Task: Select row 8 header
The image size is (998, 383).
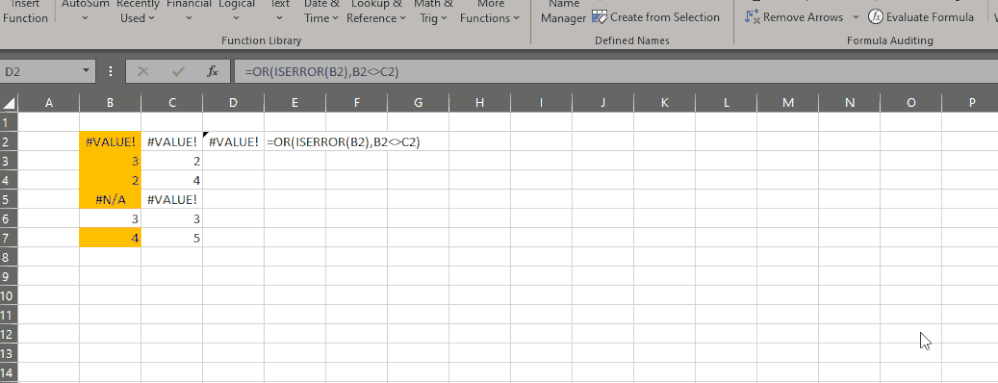Action: point(8,257)
